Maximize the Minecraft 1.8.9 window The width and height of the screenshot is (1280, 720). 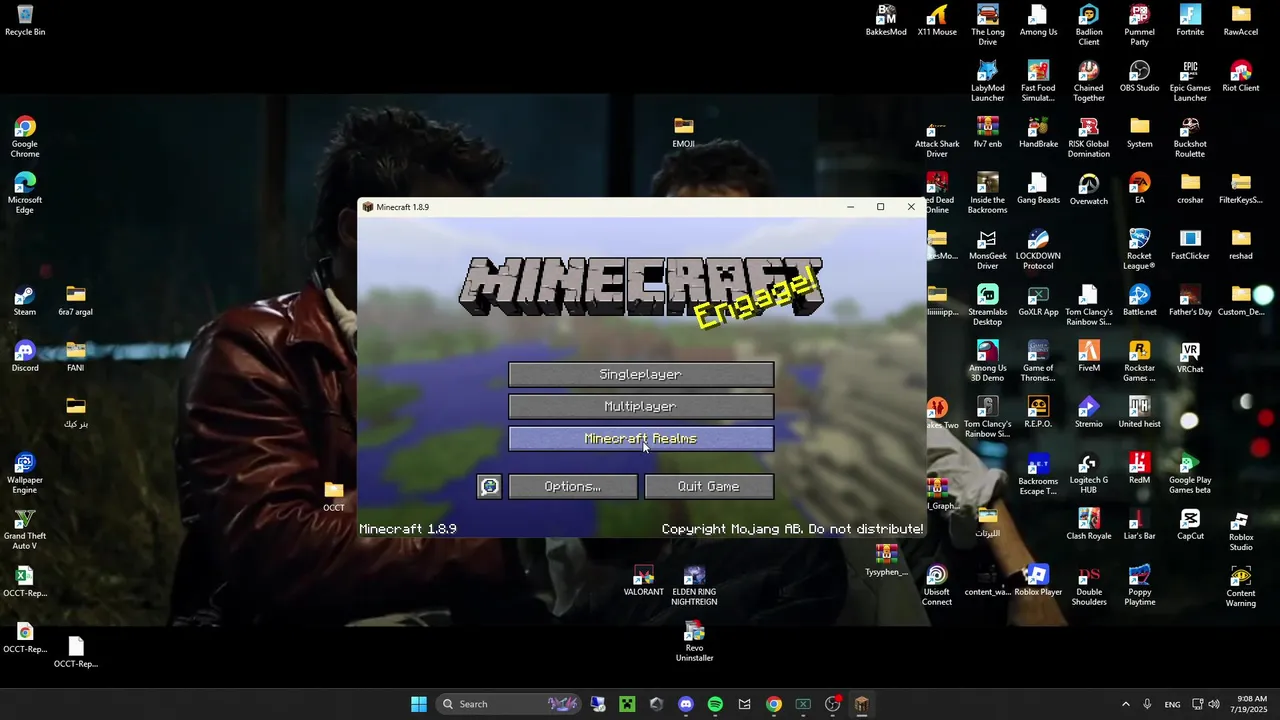(x=880, y=207)
